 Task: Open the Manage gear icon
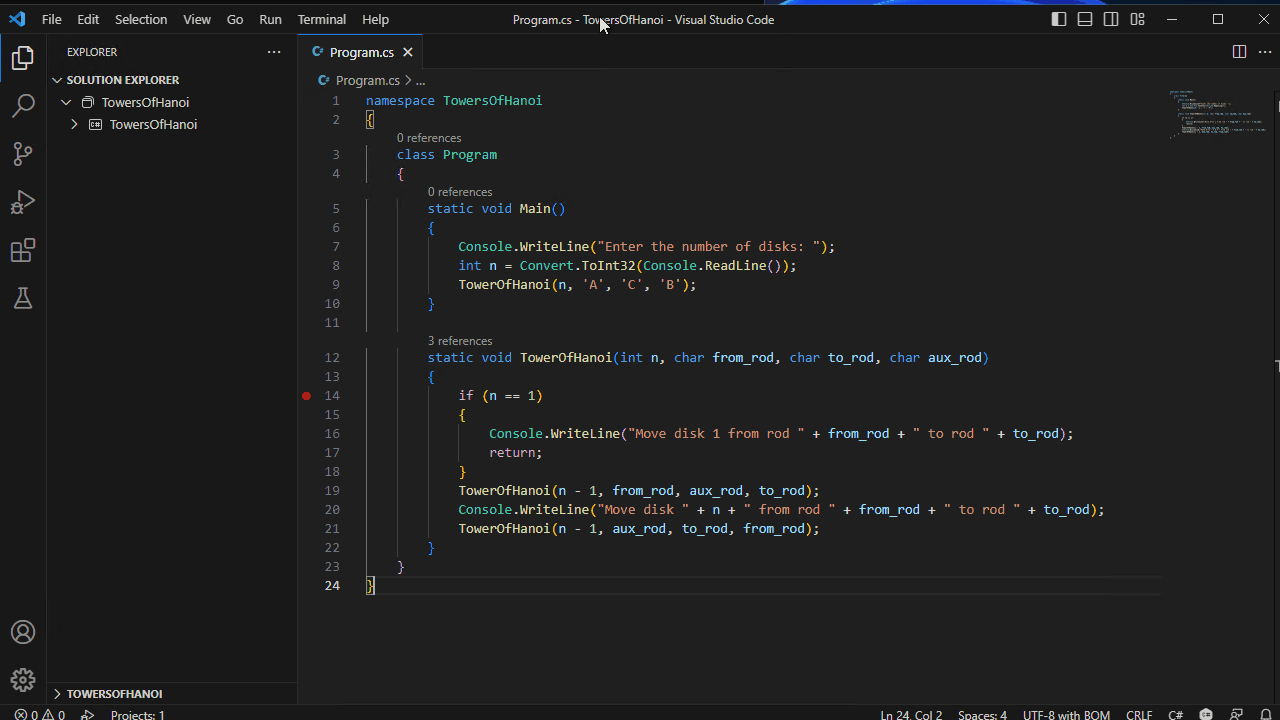pyautogui.click(x=23, y=680)
